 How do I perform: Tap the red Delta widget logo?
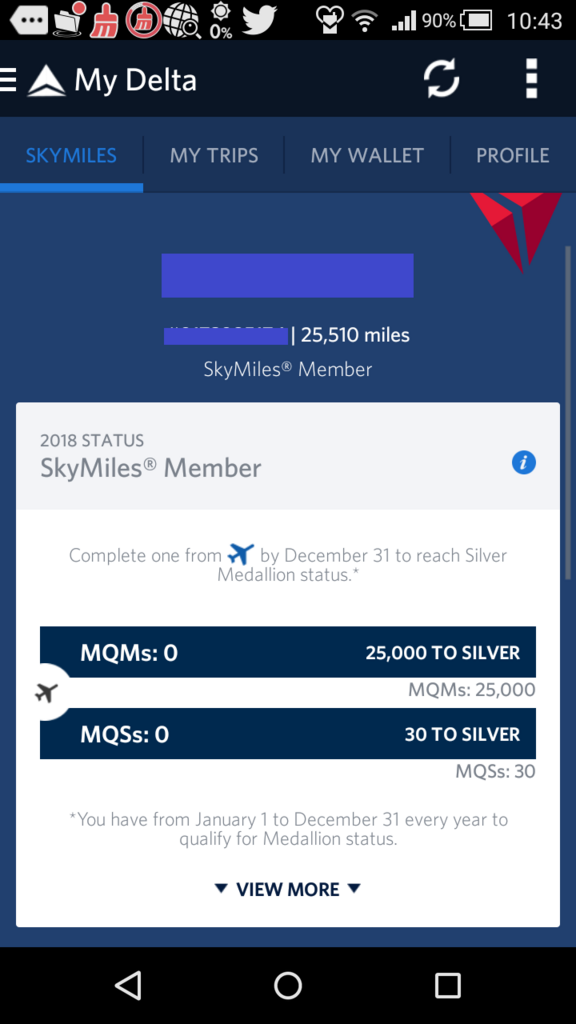point(516,230)
